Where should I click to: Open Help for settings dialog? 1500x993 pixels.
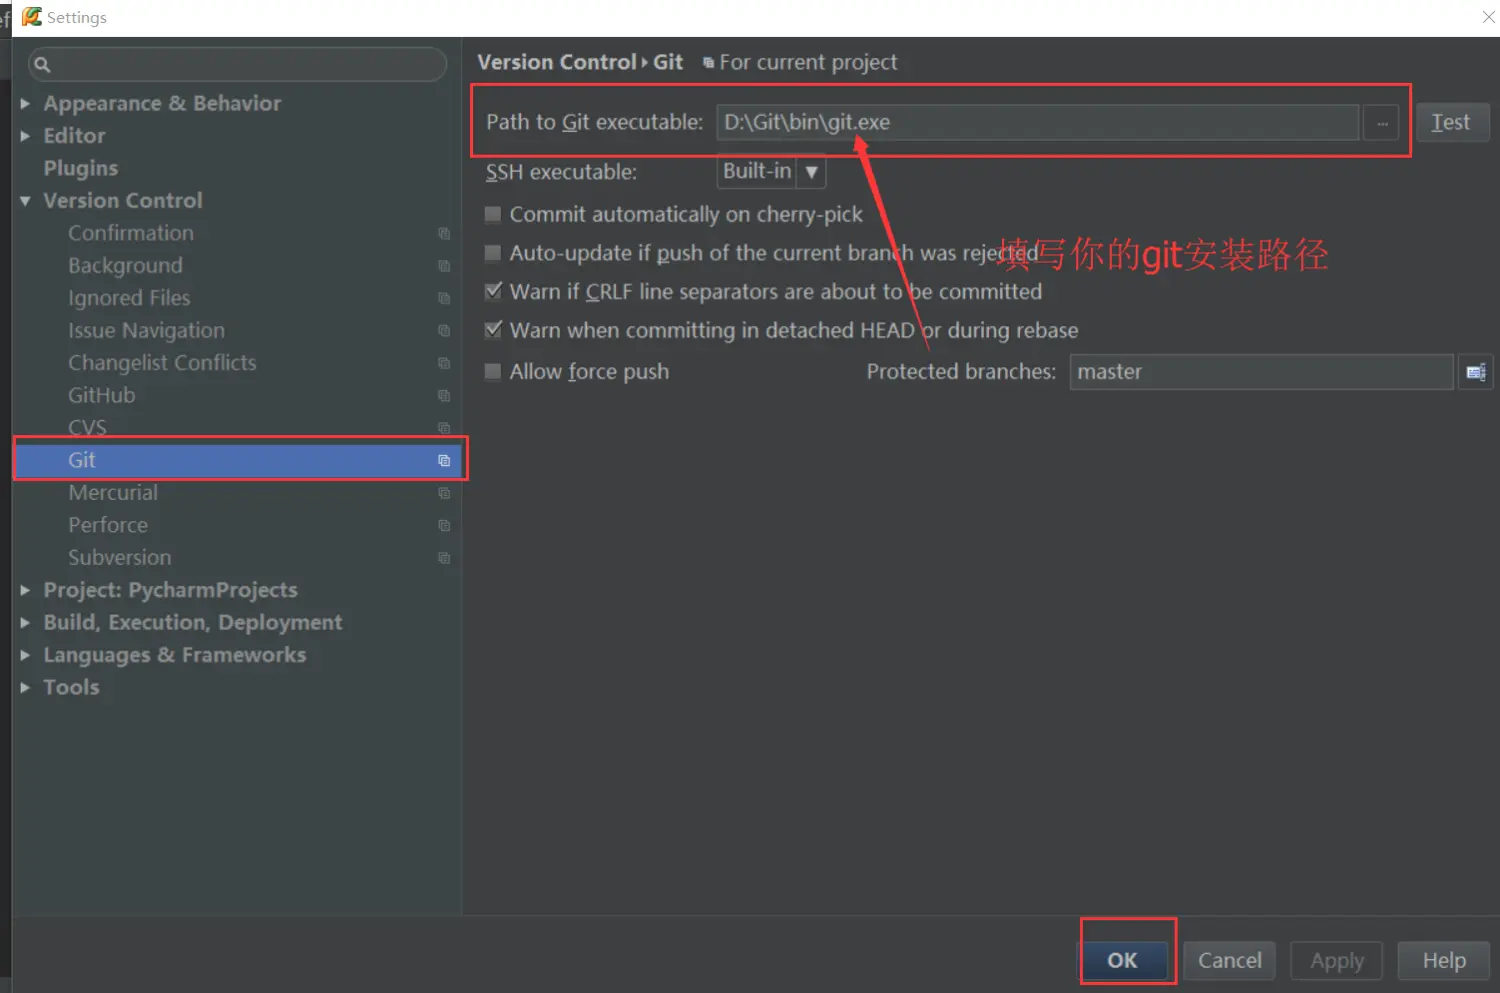pos(1444,960)
